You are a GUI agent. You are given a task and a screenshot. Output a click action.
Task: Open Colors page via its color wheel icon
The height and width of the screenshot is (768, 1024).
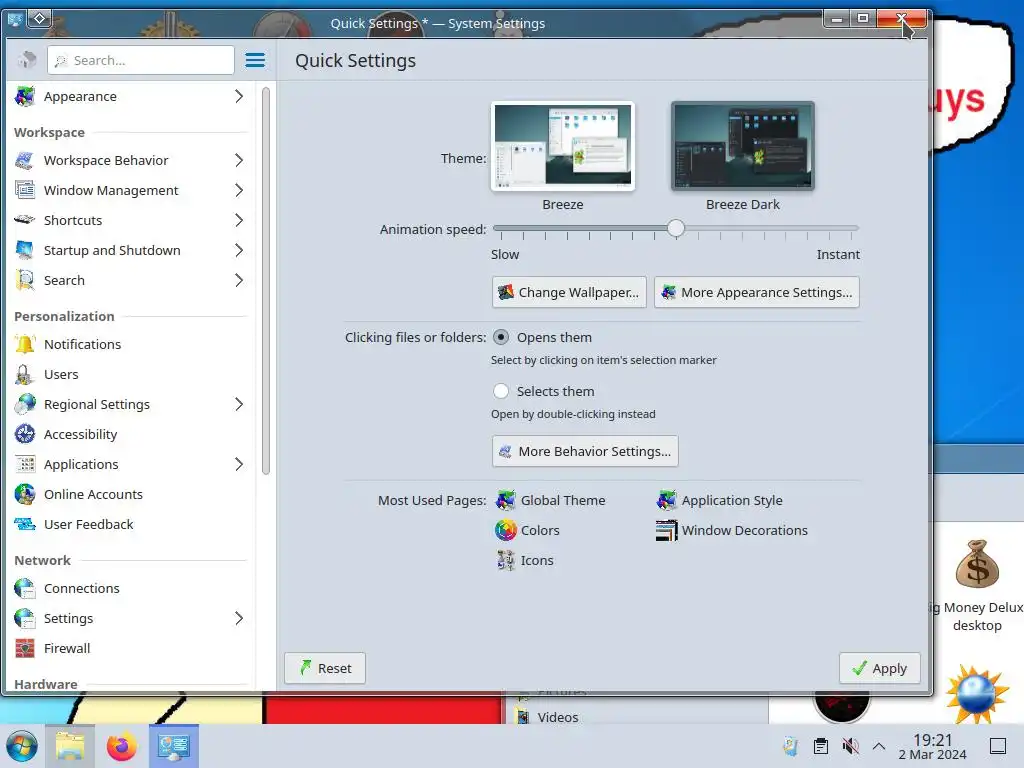505,530
